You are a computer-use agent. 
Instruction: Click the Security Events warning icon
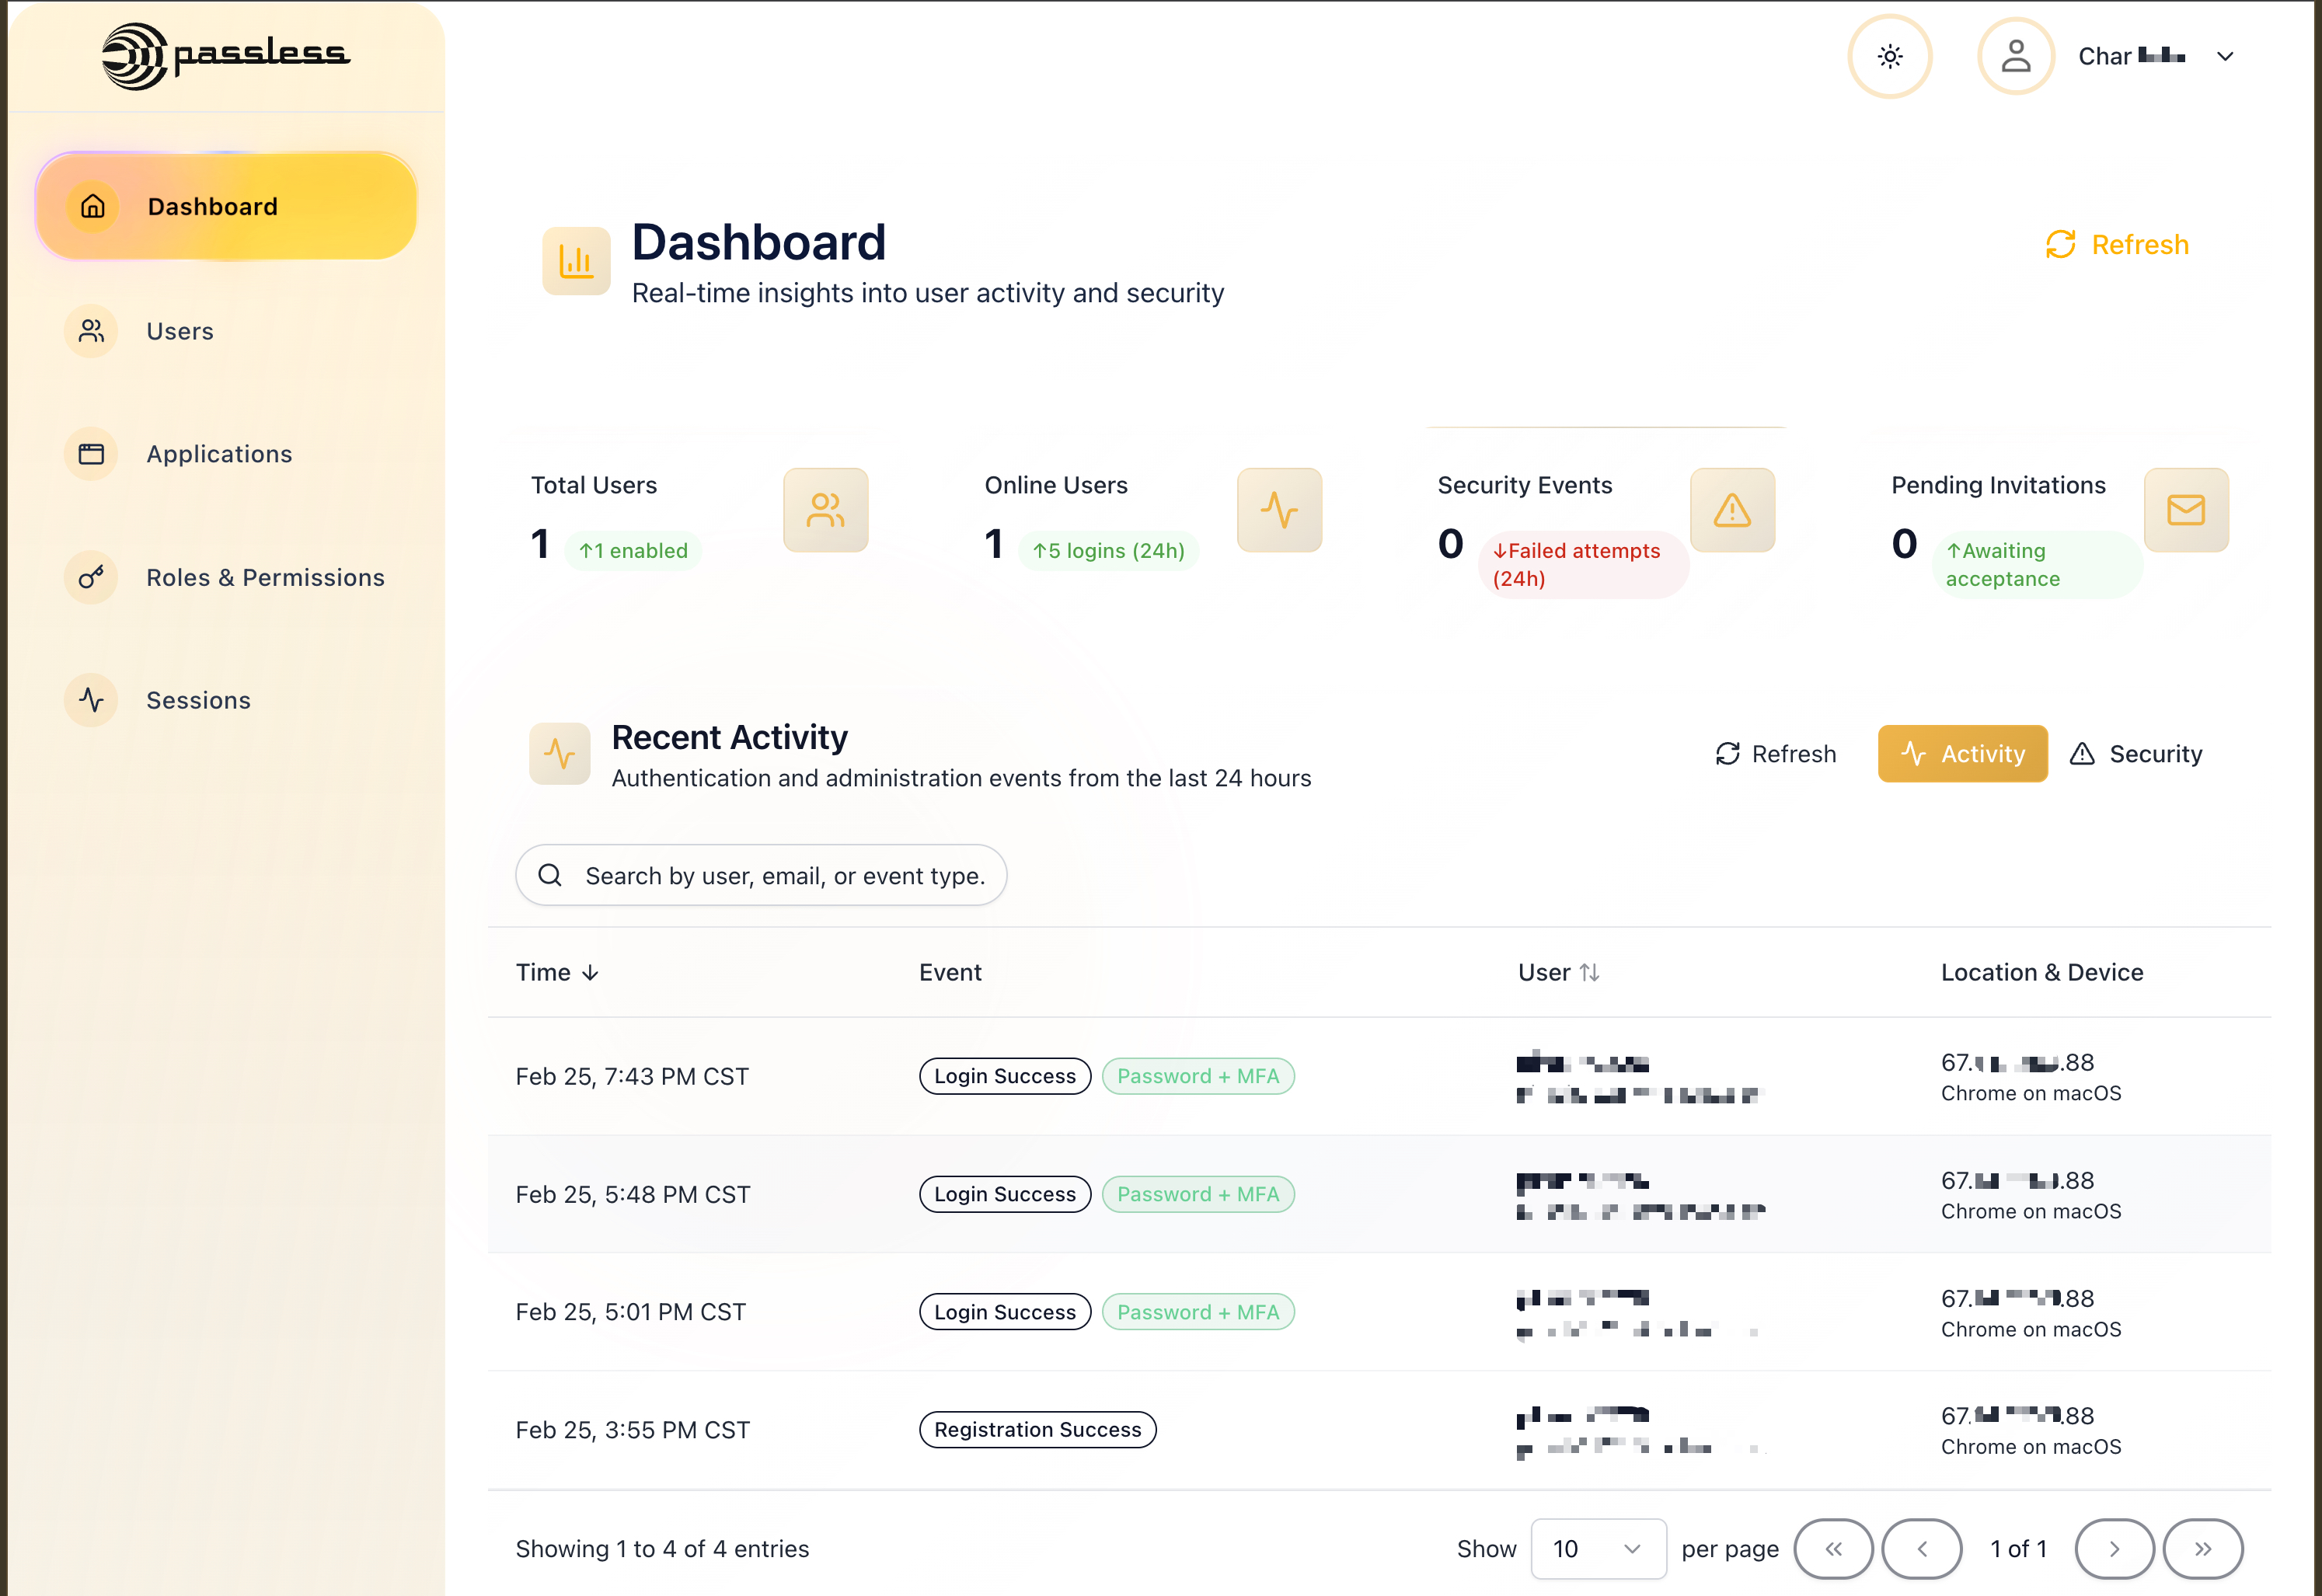1732,510
